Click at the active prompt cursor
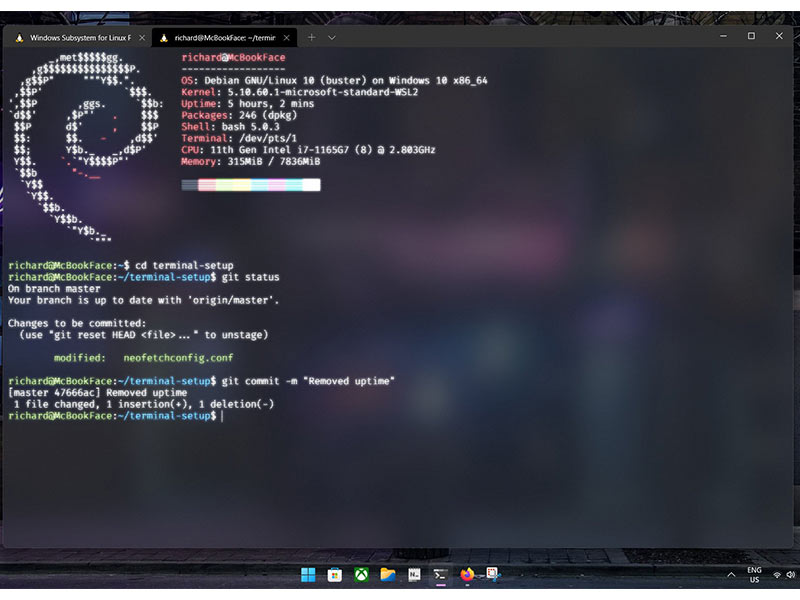800x600 pixels. point(222,416)
